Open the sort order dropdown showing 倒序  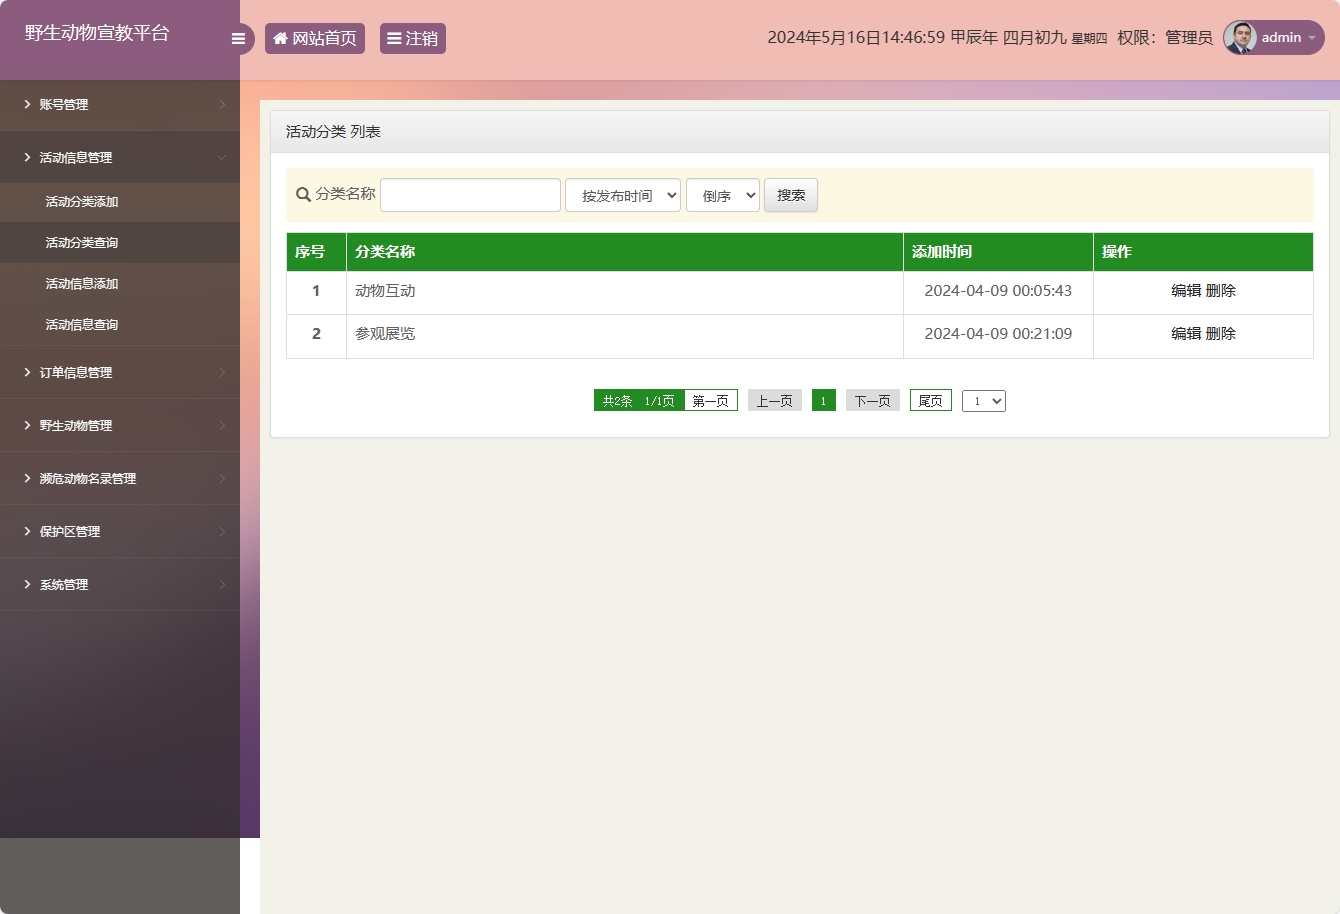pyautogui.click(x=722, y=195)
